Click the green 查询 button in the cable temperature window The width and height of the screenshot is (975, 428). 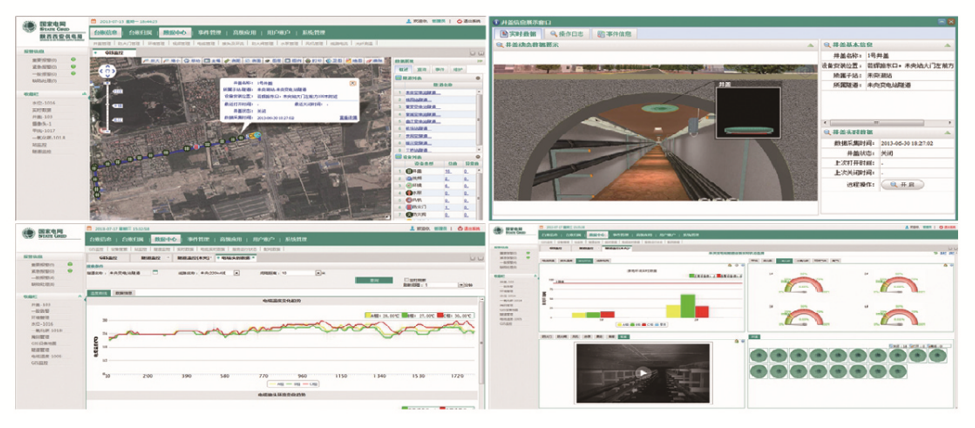coord(374,280)
